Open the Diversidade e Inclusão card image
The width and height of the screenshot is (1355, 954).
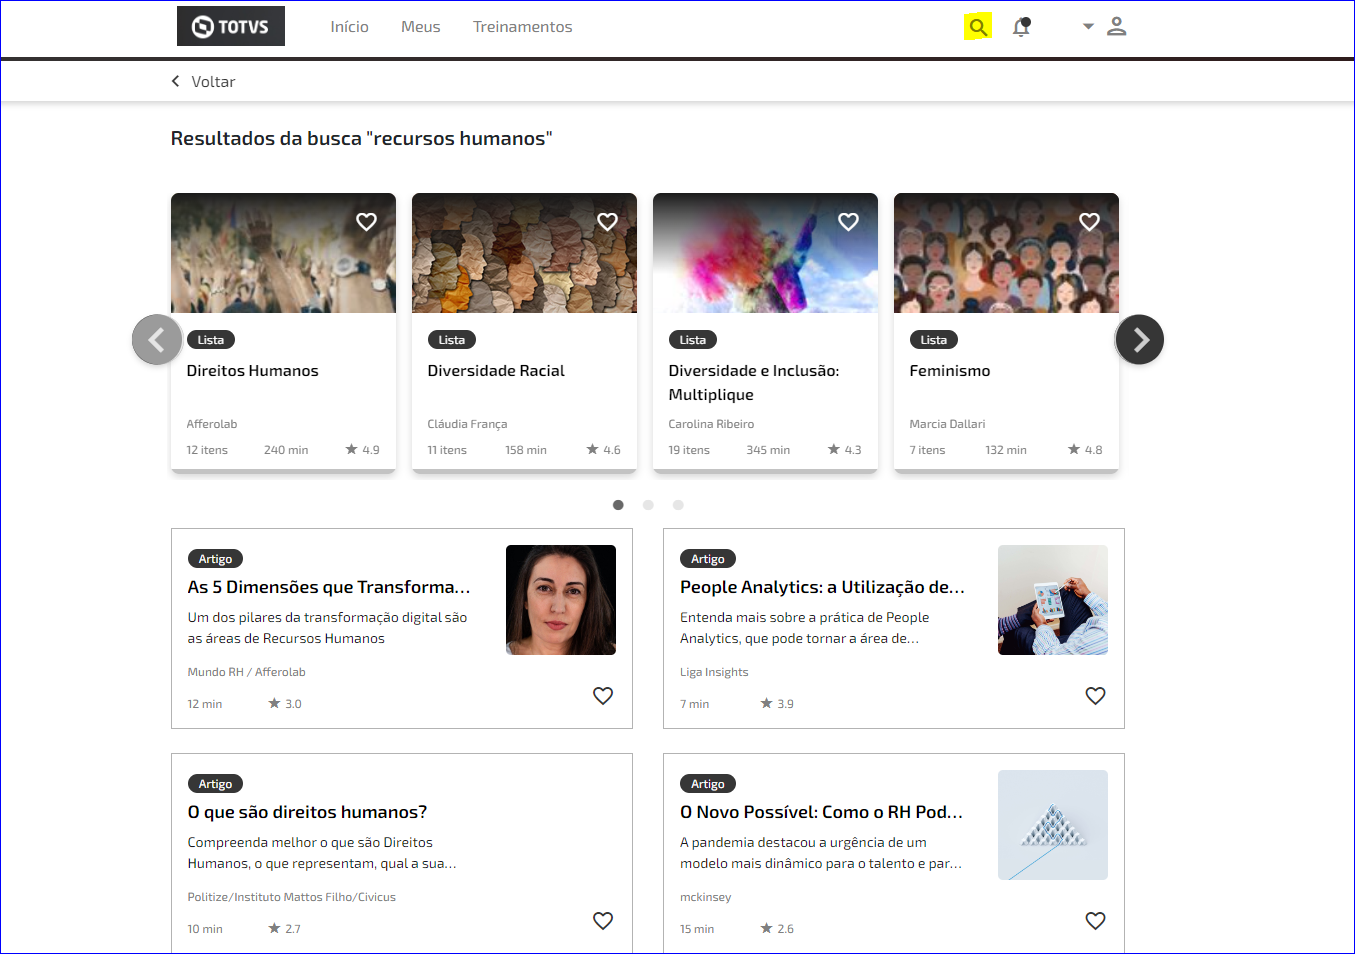tap(765, 253)
